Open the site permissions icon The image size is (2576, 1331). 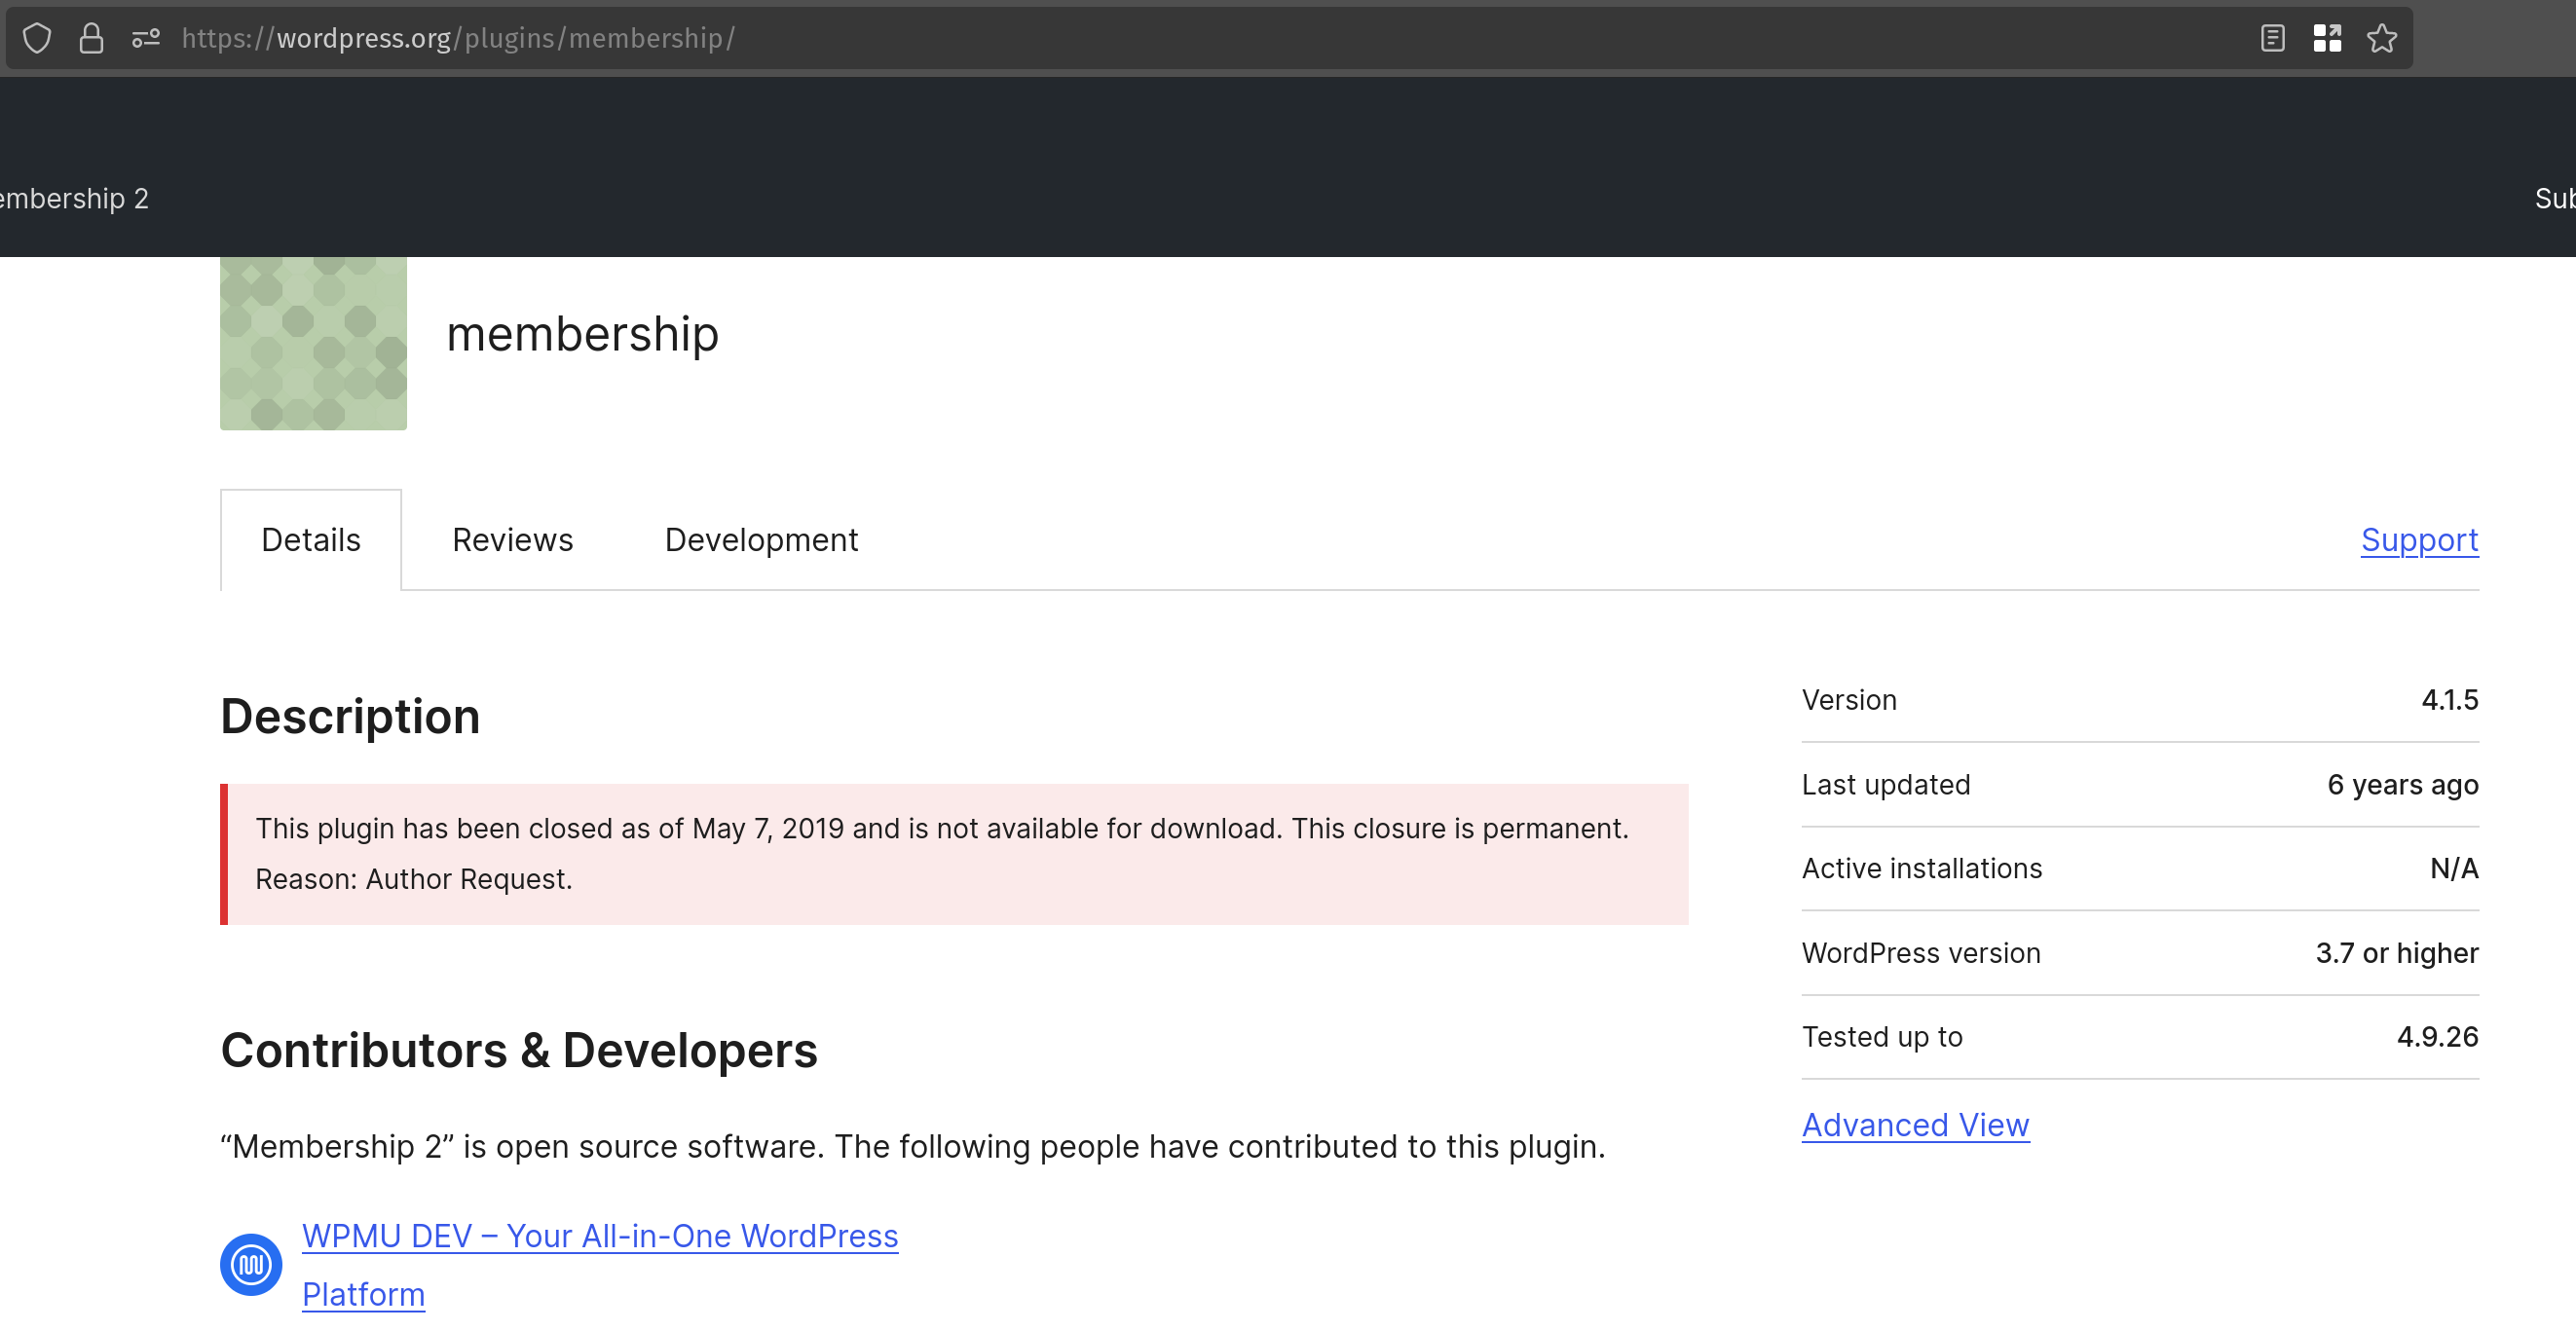point(146,38)
